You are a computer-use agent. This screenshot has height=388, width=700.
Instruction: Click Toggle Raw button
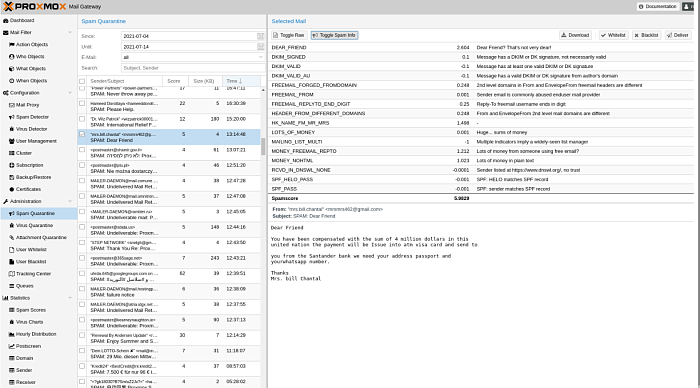[288, 35]
